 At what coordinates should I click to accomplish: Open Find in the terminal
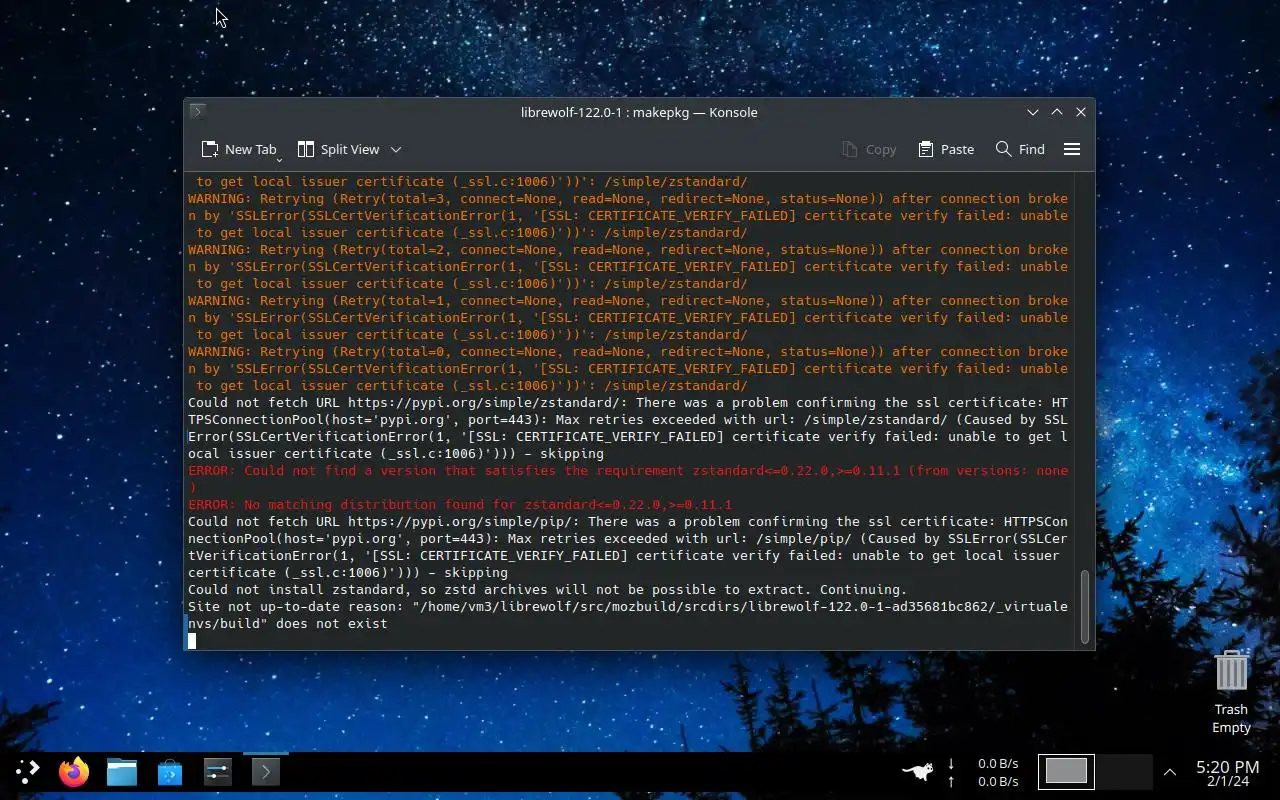point(1020,149)
